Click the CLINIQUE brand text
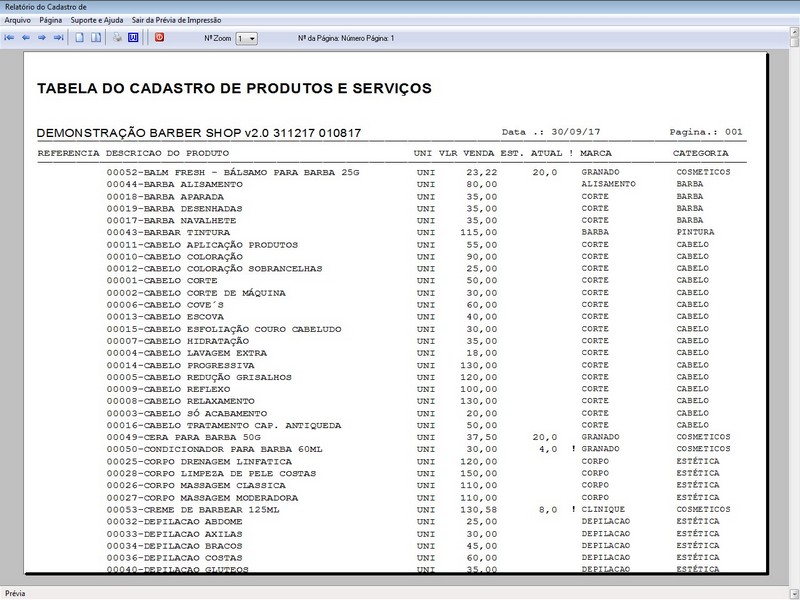 (x=603, y=509)
